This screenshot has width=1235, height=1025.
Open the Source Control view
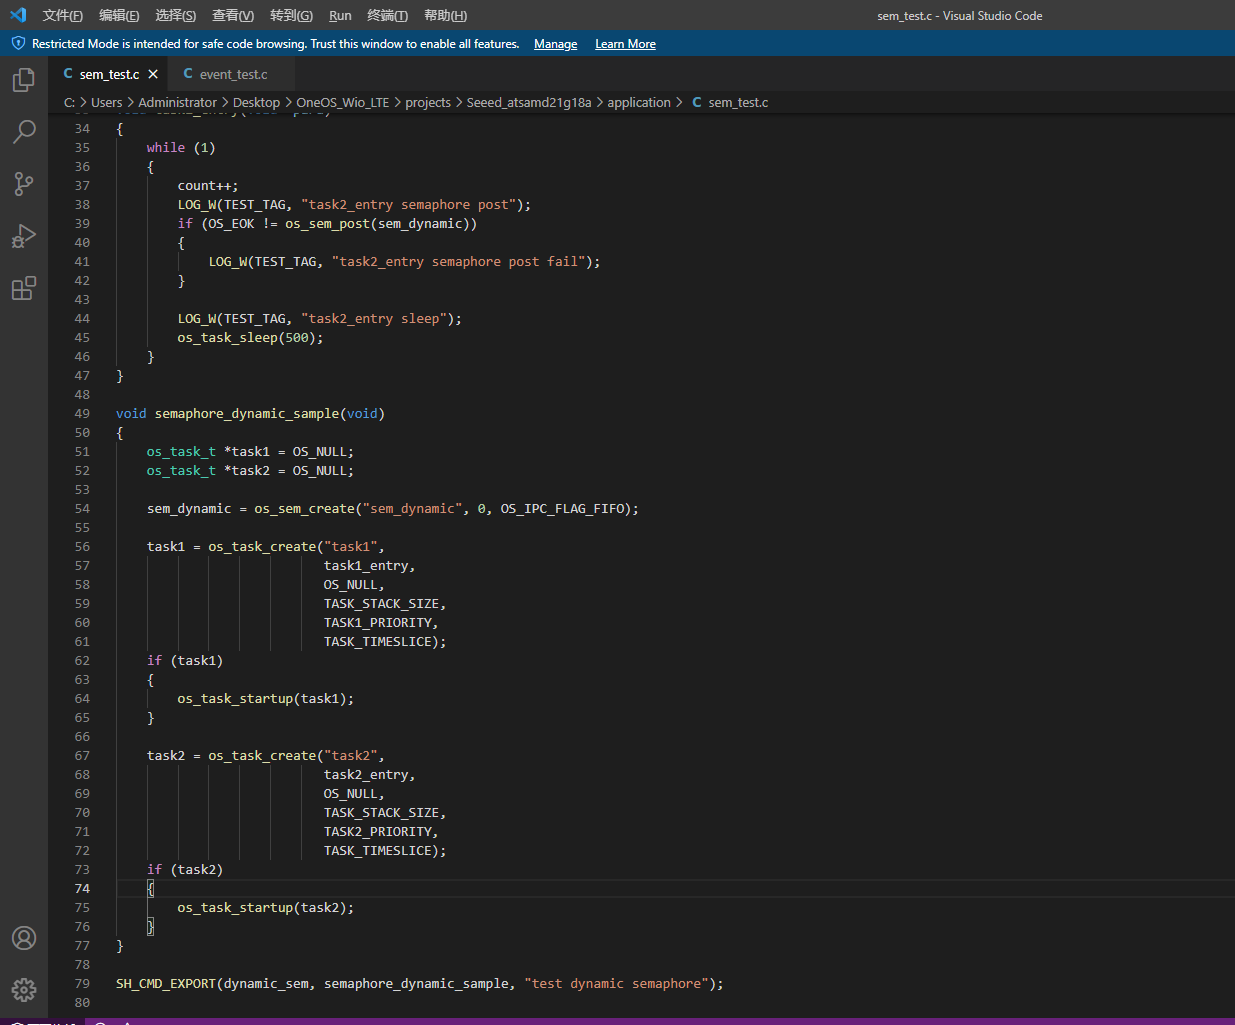[24, 184]
